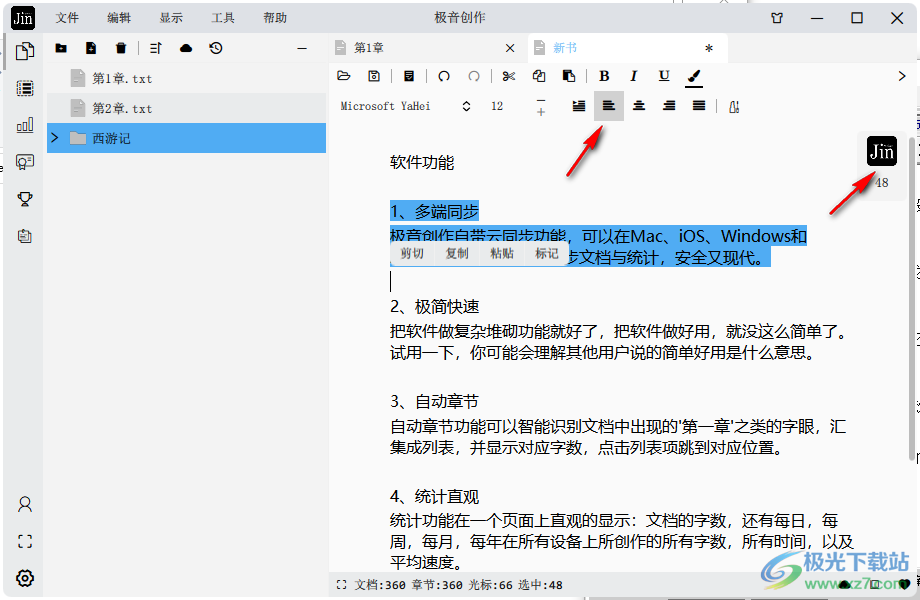Viewport: 920px width, 600px height.
Task: Switch to the 新书 tab
Action: [628, 48]
